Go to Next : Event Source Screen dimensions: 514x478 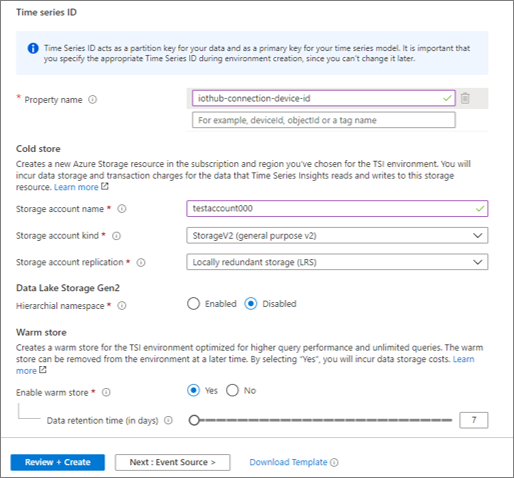pos(173,462)
